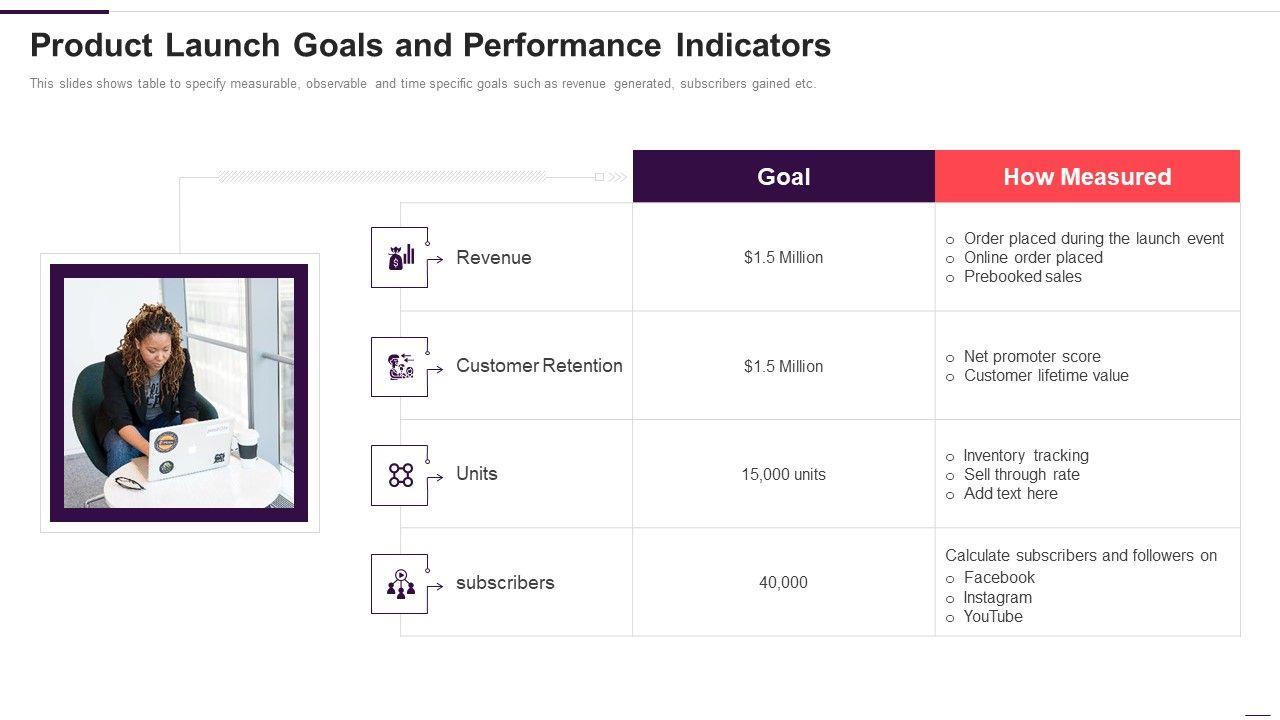This screenshot has width=1280, height=720.
Task: Click the slide subtitle description text
Action: point(422,84)
